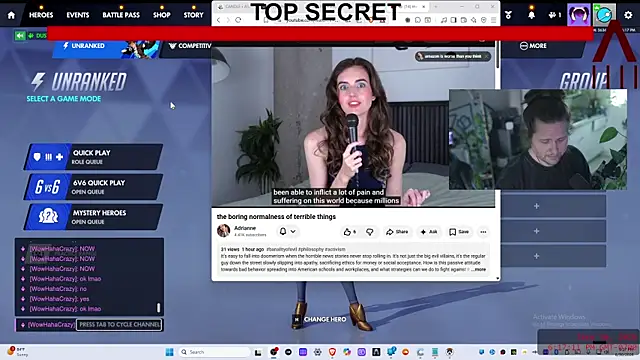The height and width of the screenshot is (360, 640).
Task: Click 'amazon is worse' info card
Action: click(x=453, y=56)
